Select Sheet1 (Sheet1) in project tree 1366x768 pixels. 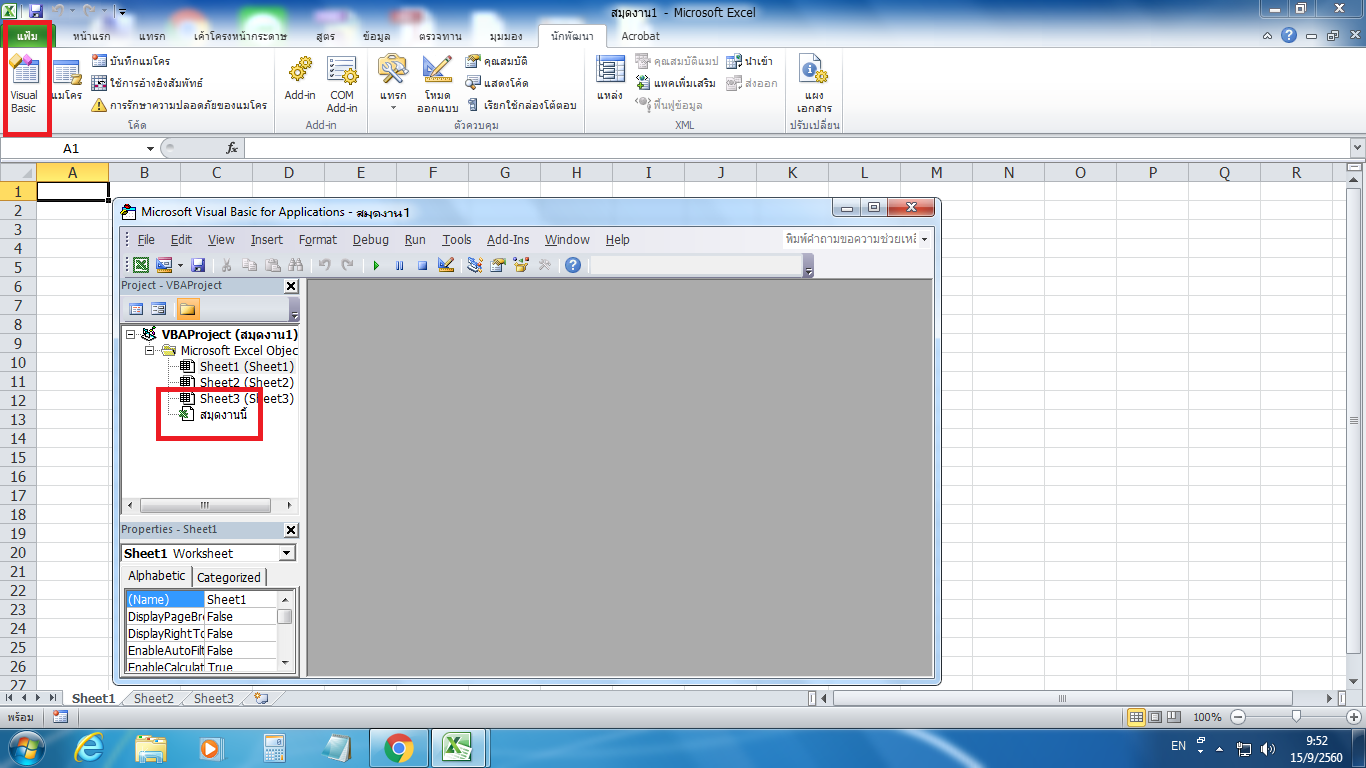pyautogui.click(x=246, y=367)
